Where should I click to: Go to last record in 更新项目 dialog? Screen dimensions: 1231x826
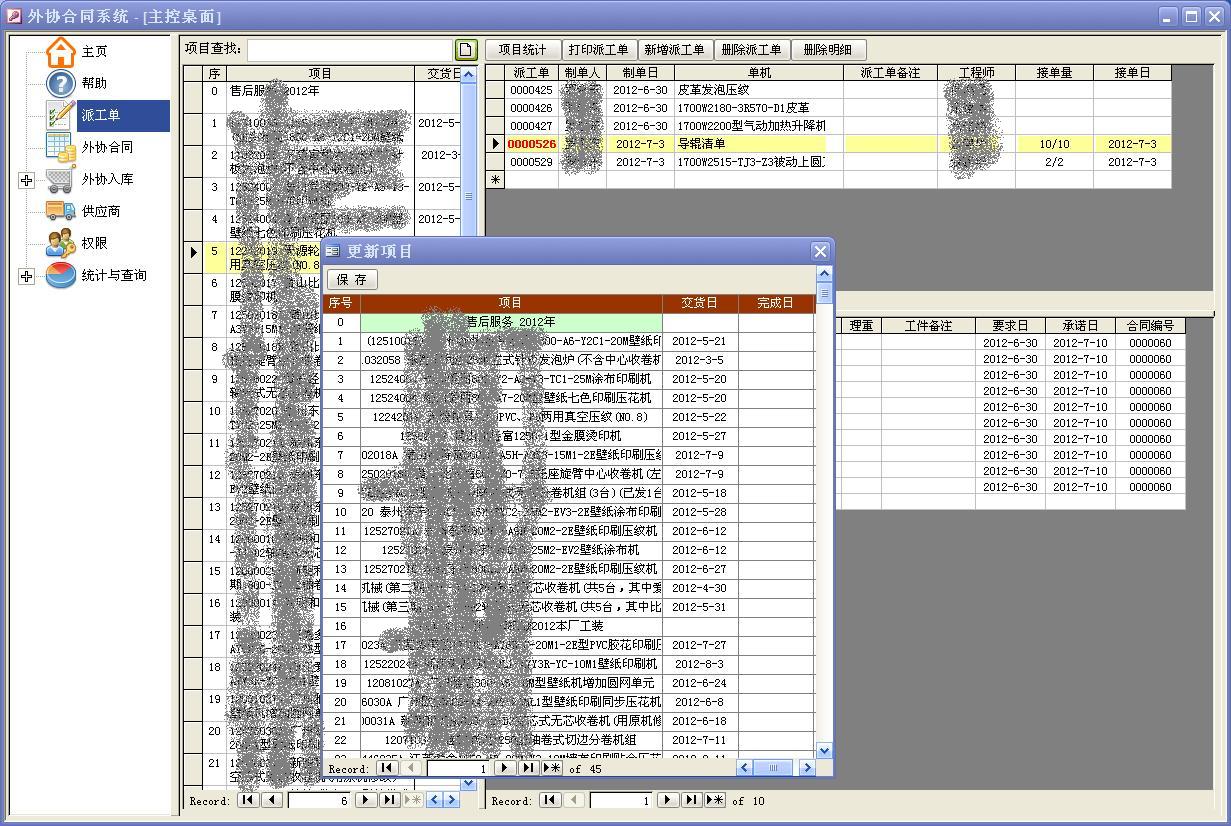tap(529, 768)
